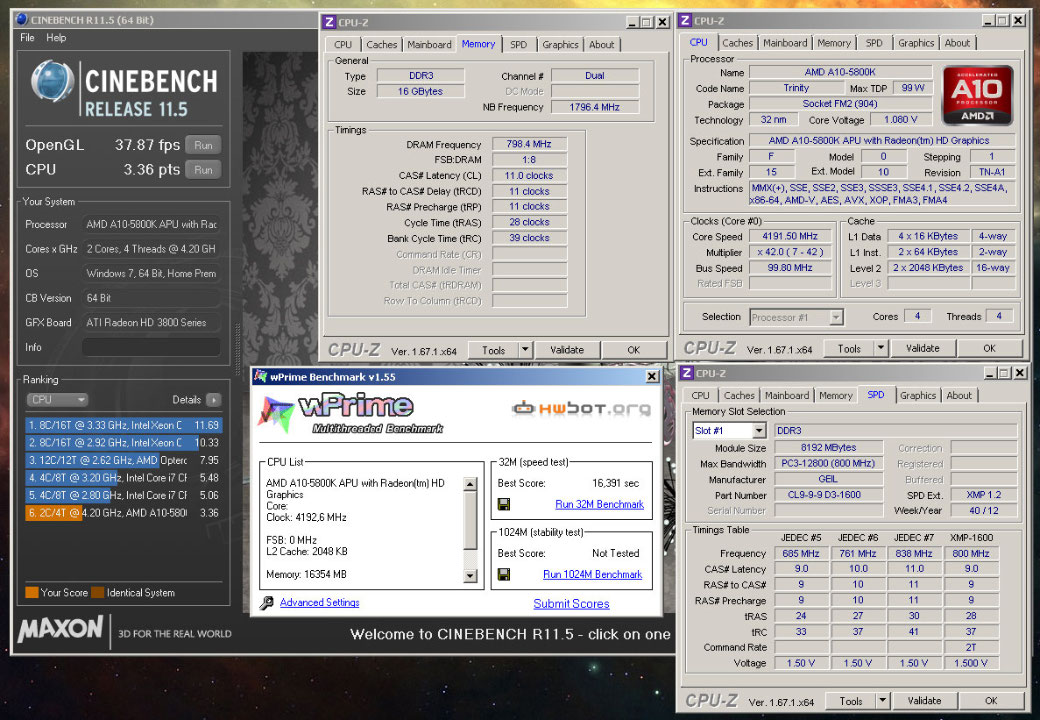
Task: Select the SPD tab in CPU-Z Memory window
Action: tap(519, 44)
